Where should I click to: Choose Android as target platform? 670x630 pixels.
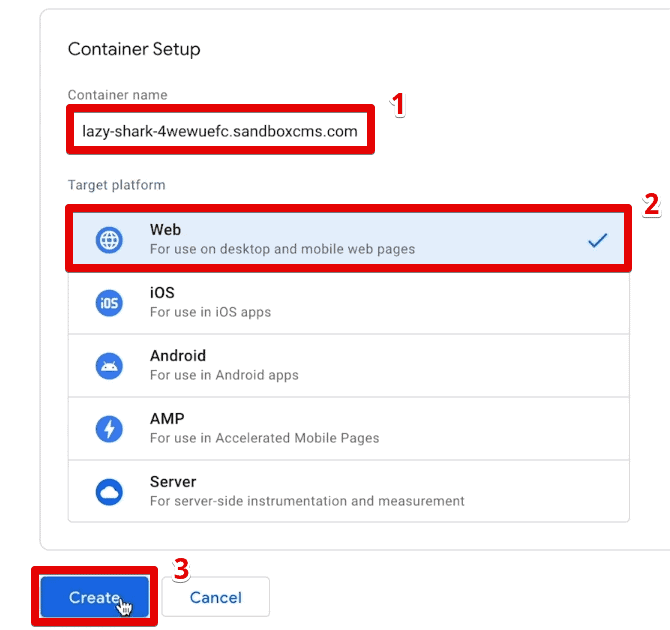(348, 366)
